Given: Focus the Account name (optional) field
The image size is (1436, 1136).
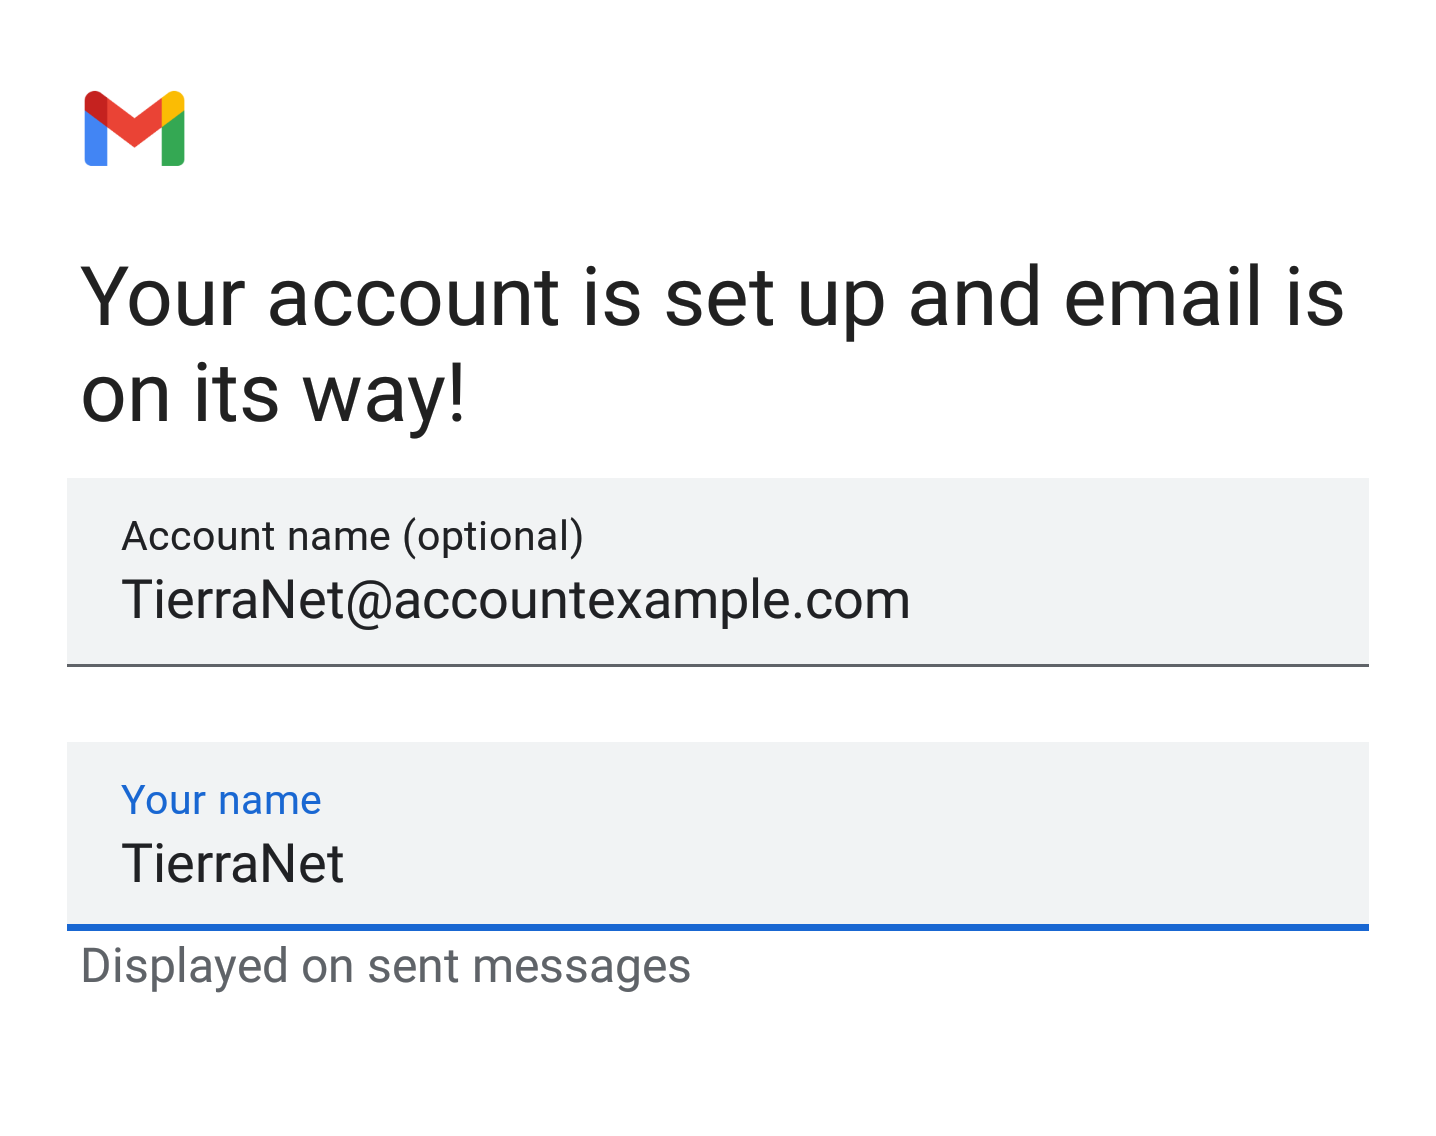Looking at the screenshot, I should pos(717,571).
